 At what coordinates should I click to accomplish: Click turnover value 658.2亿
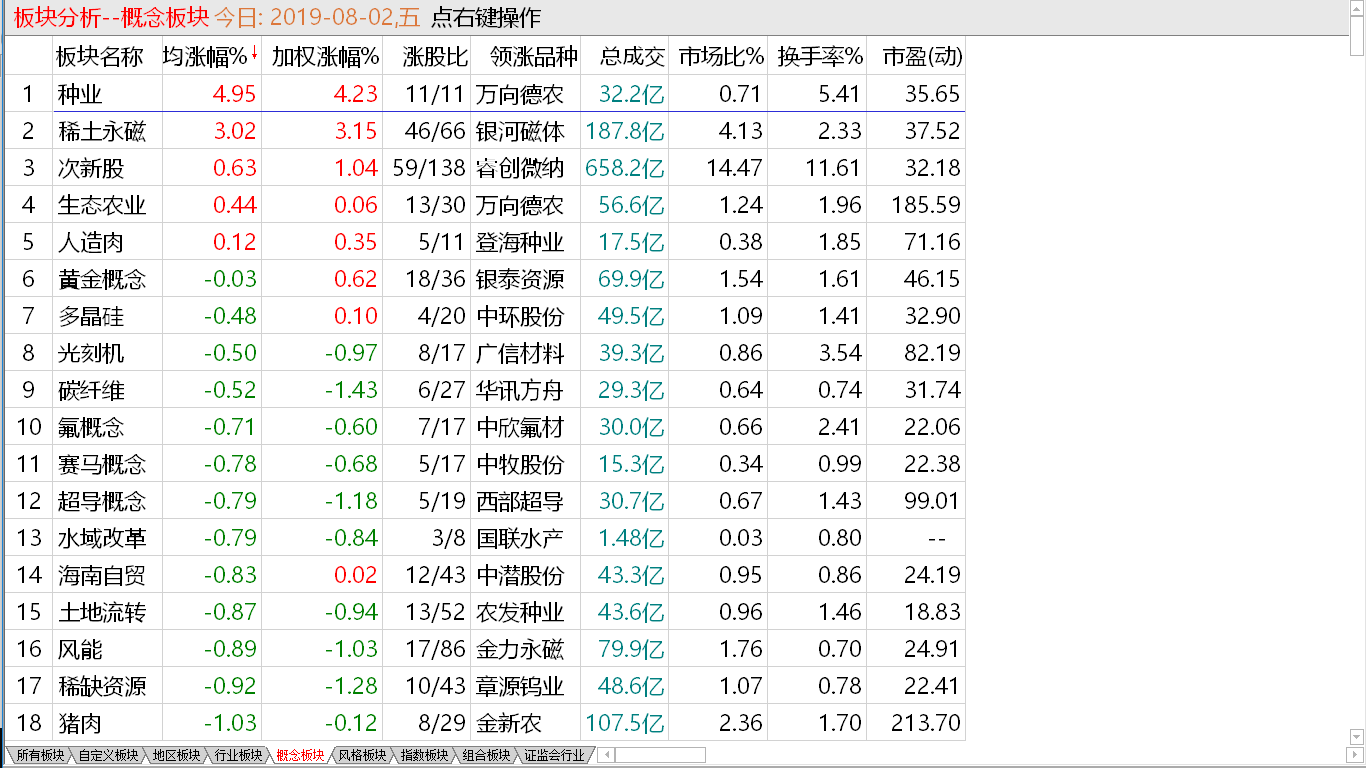point(625,168)
